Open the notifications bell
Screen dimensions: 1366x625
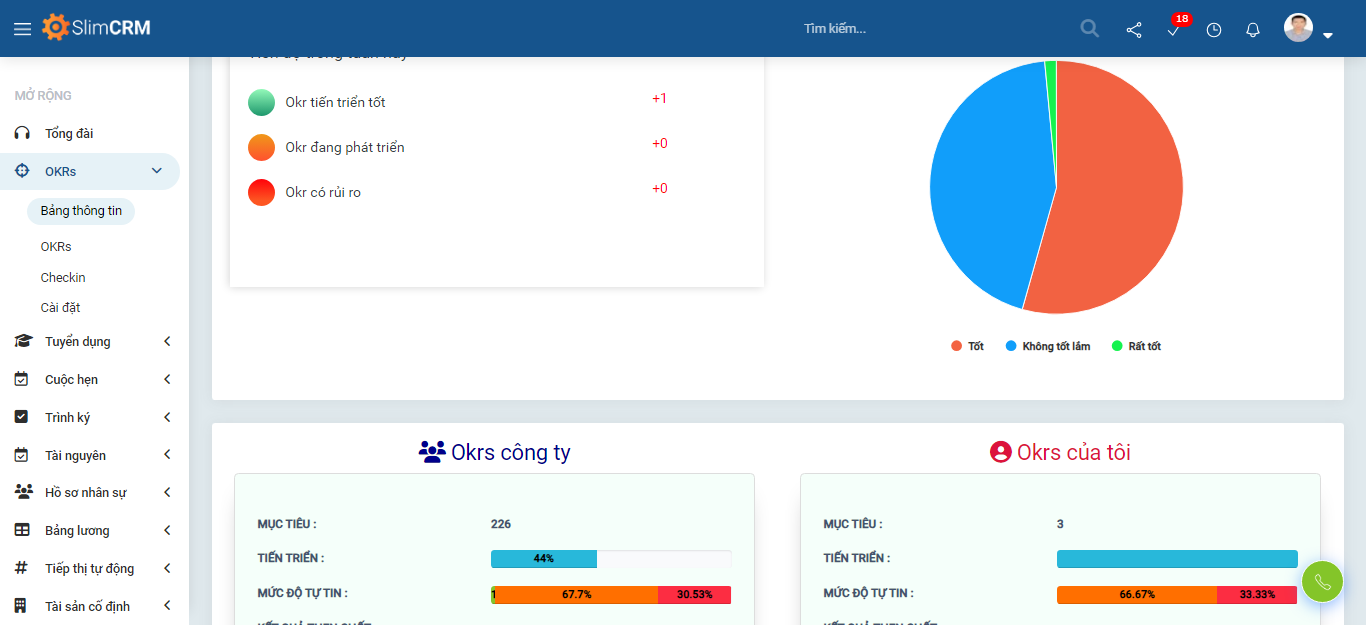tap(1253, 30)
